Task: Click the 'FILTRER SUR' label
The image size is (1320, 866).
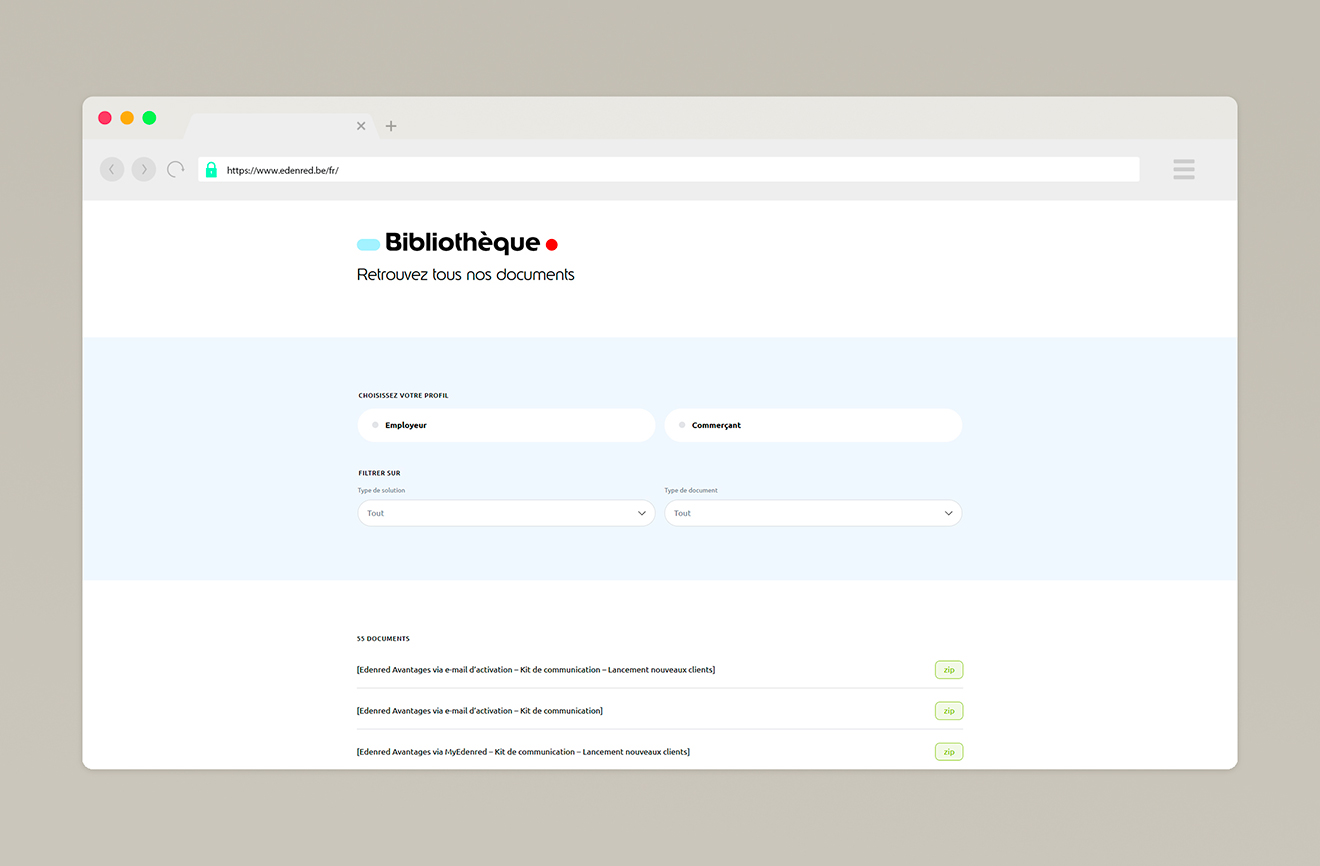Action: 379,473
